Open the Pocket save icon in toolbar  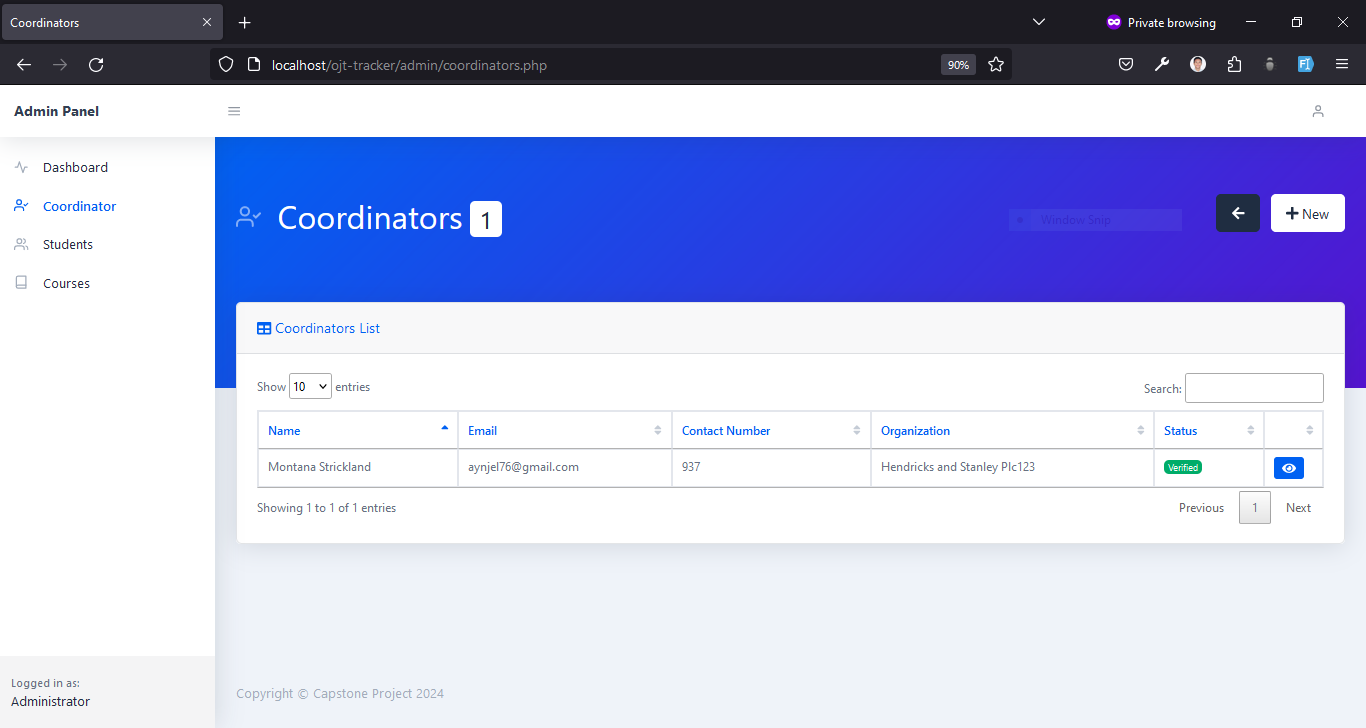pyautogui.click(x=1125, y=65)
